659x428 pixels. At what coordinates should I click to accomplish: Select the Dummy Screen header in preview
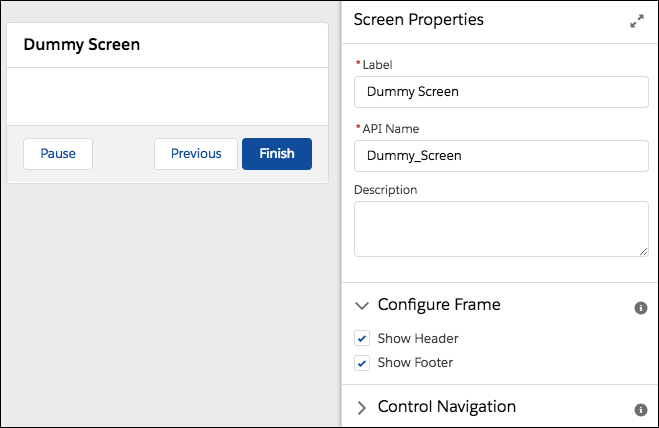pos(82,45)
